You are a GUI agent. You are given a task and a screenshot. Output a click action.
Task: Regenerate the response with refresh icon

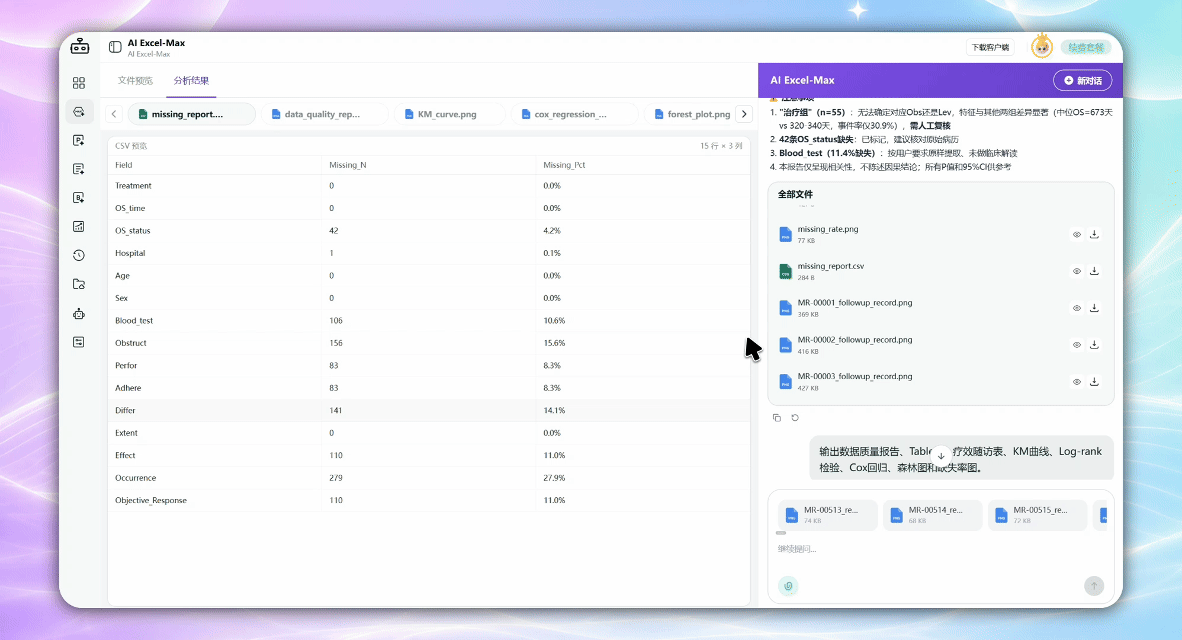click(795, 418)
